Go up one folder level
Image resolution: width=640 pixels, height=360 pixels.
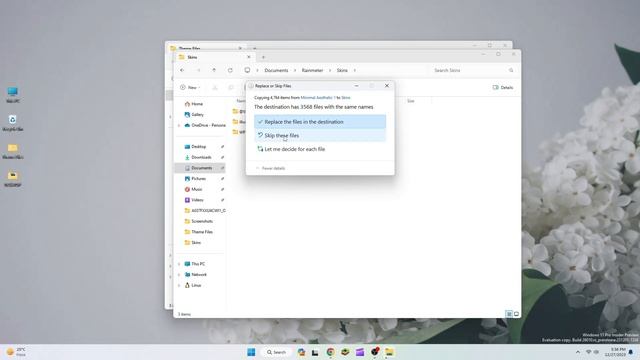coord(214,70)
